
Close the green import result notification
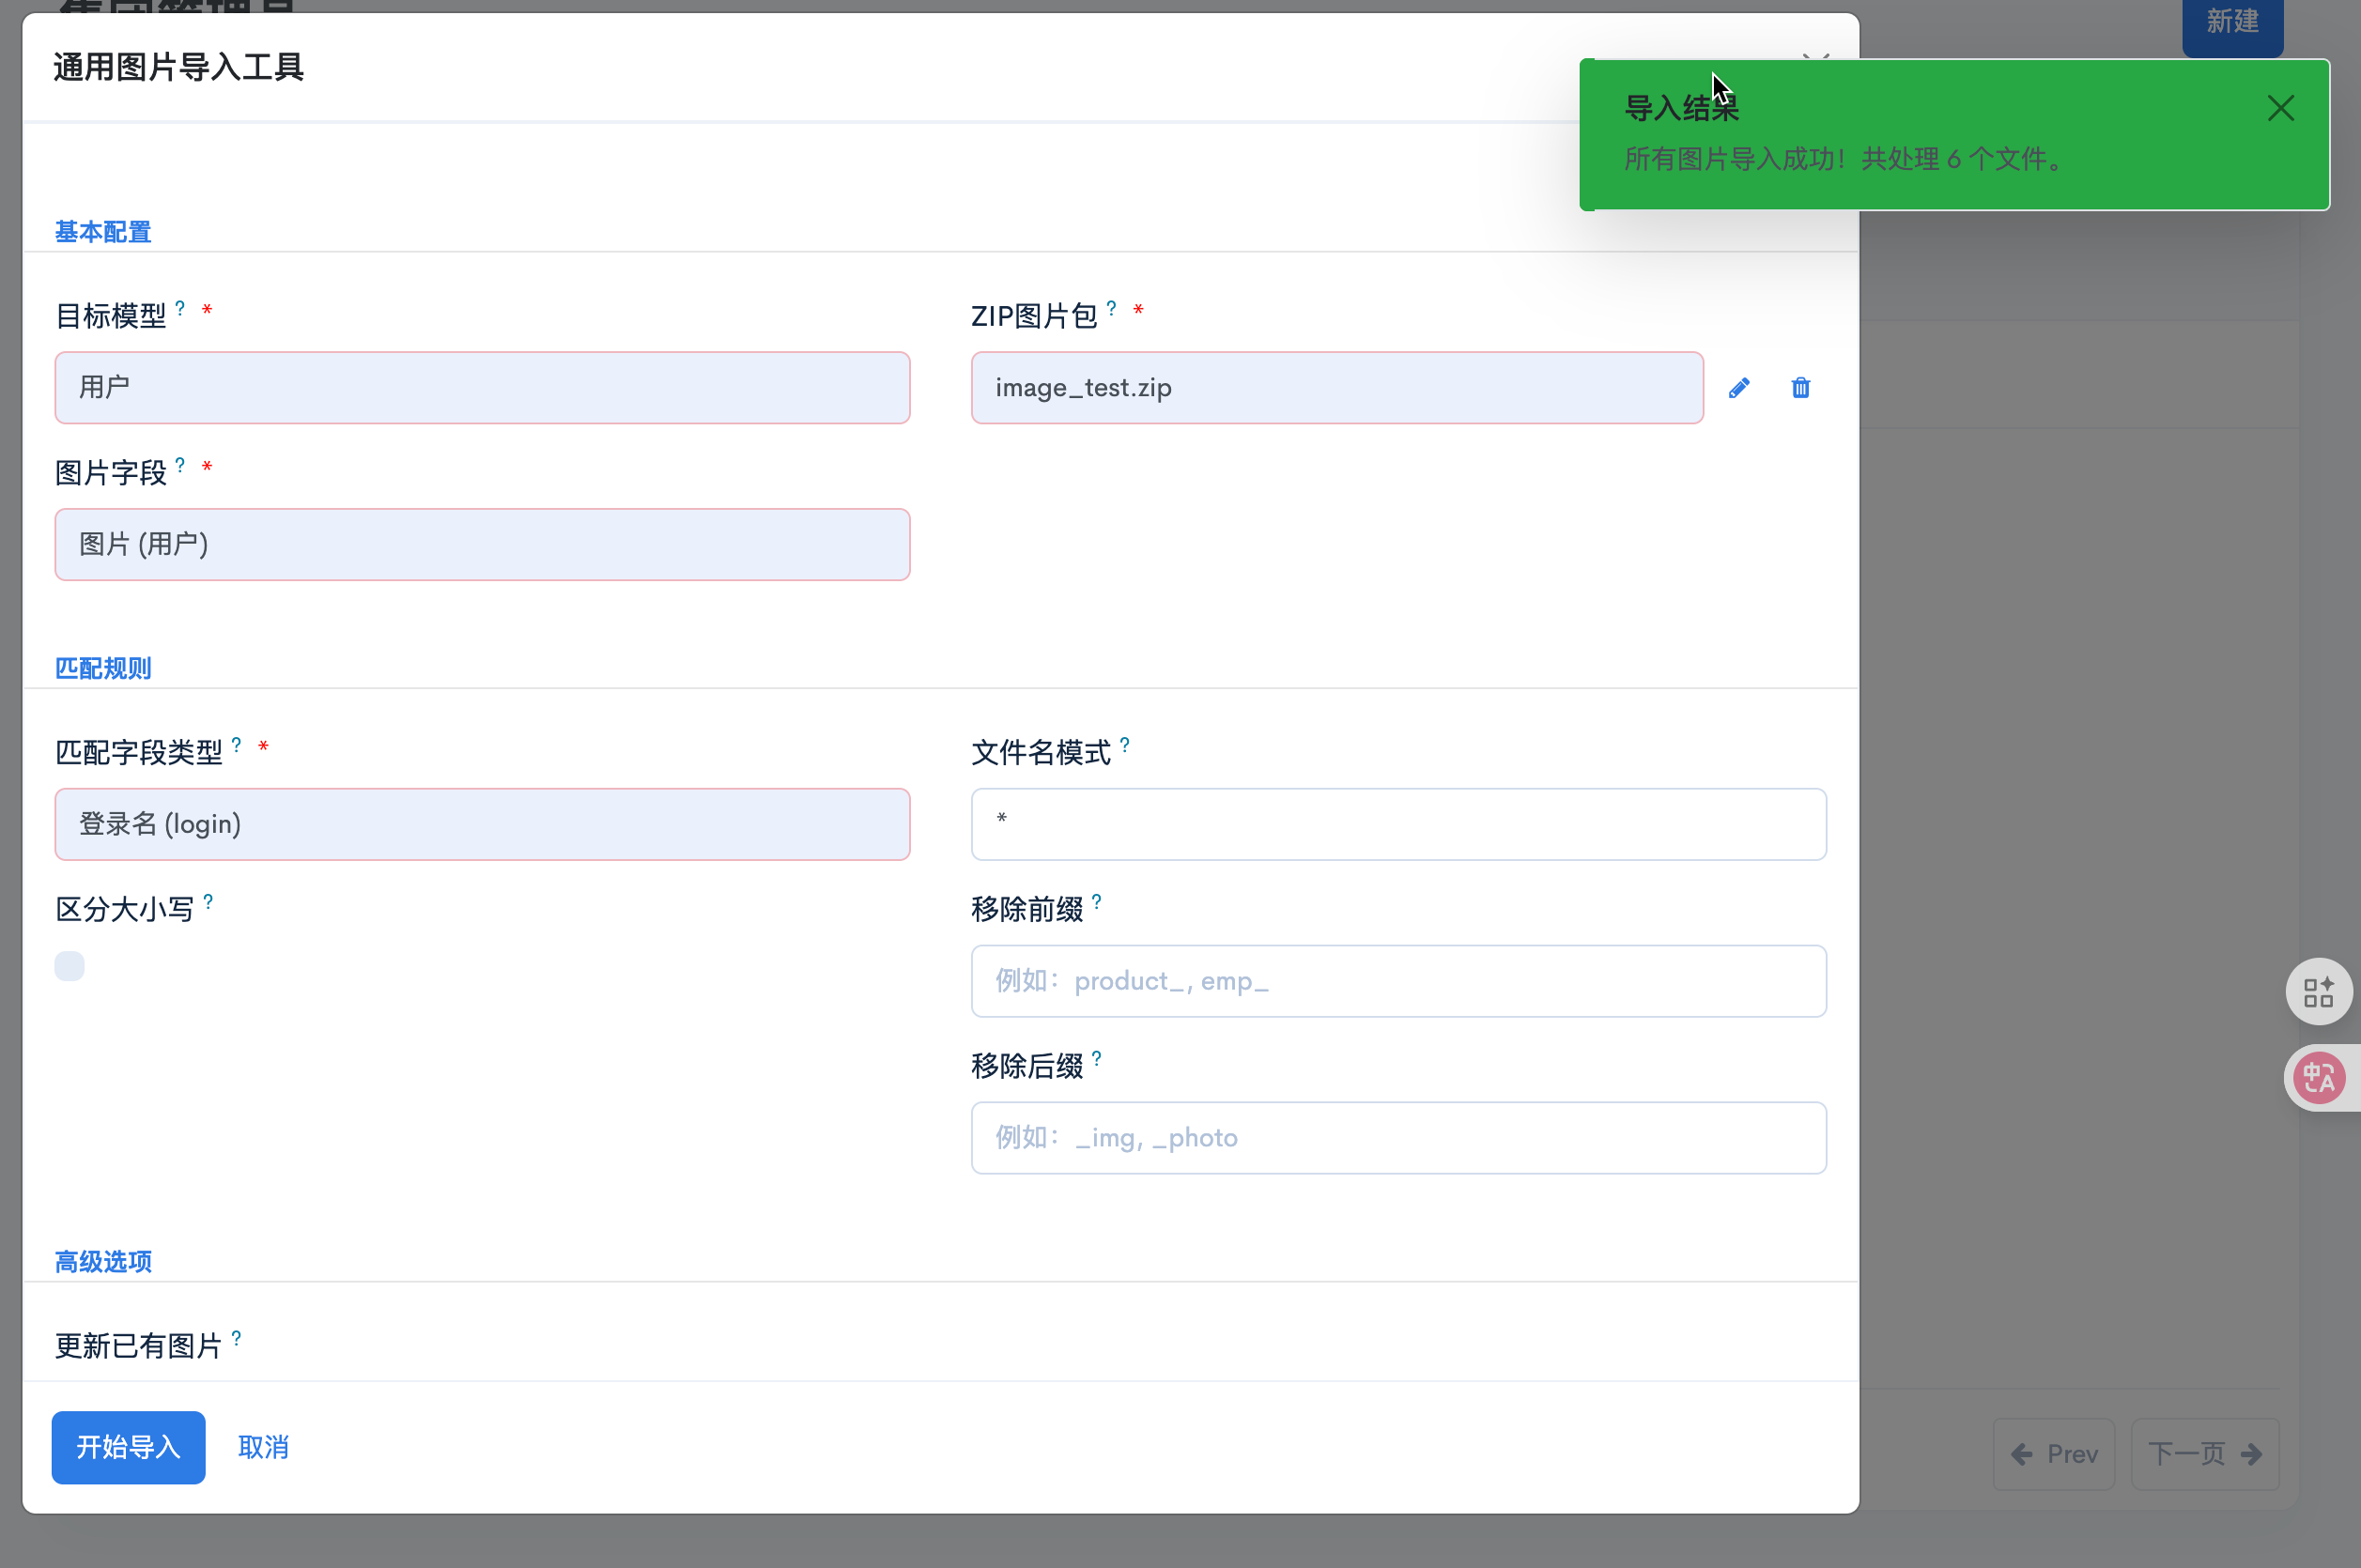(x=2280, y=108)
